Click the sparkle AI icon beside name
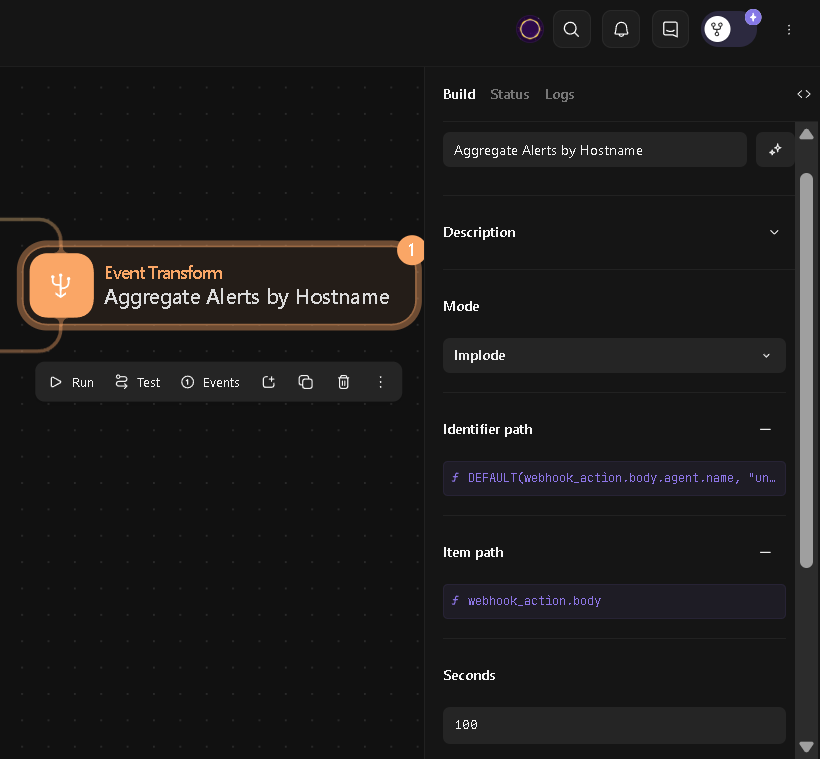This screenshot has height=759, width=820. click(775, 150)
